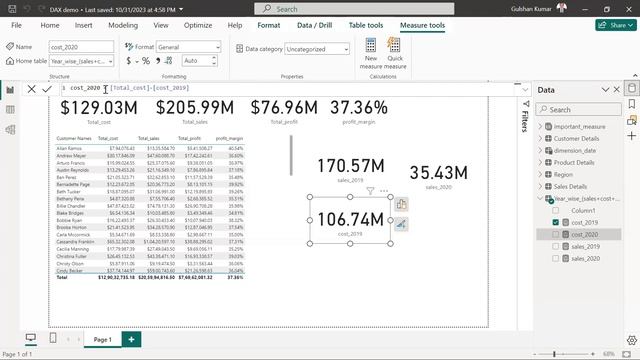640x360 pixels.
Task: Expand the Product Details table
Action: (540, 162)
